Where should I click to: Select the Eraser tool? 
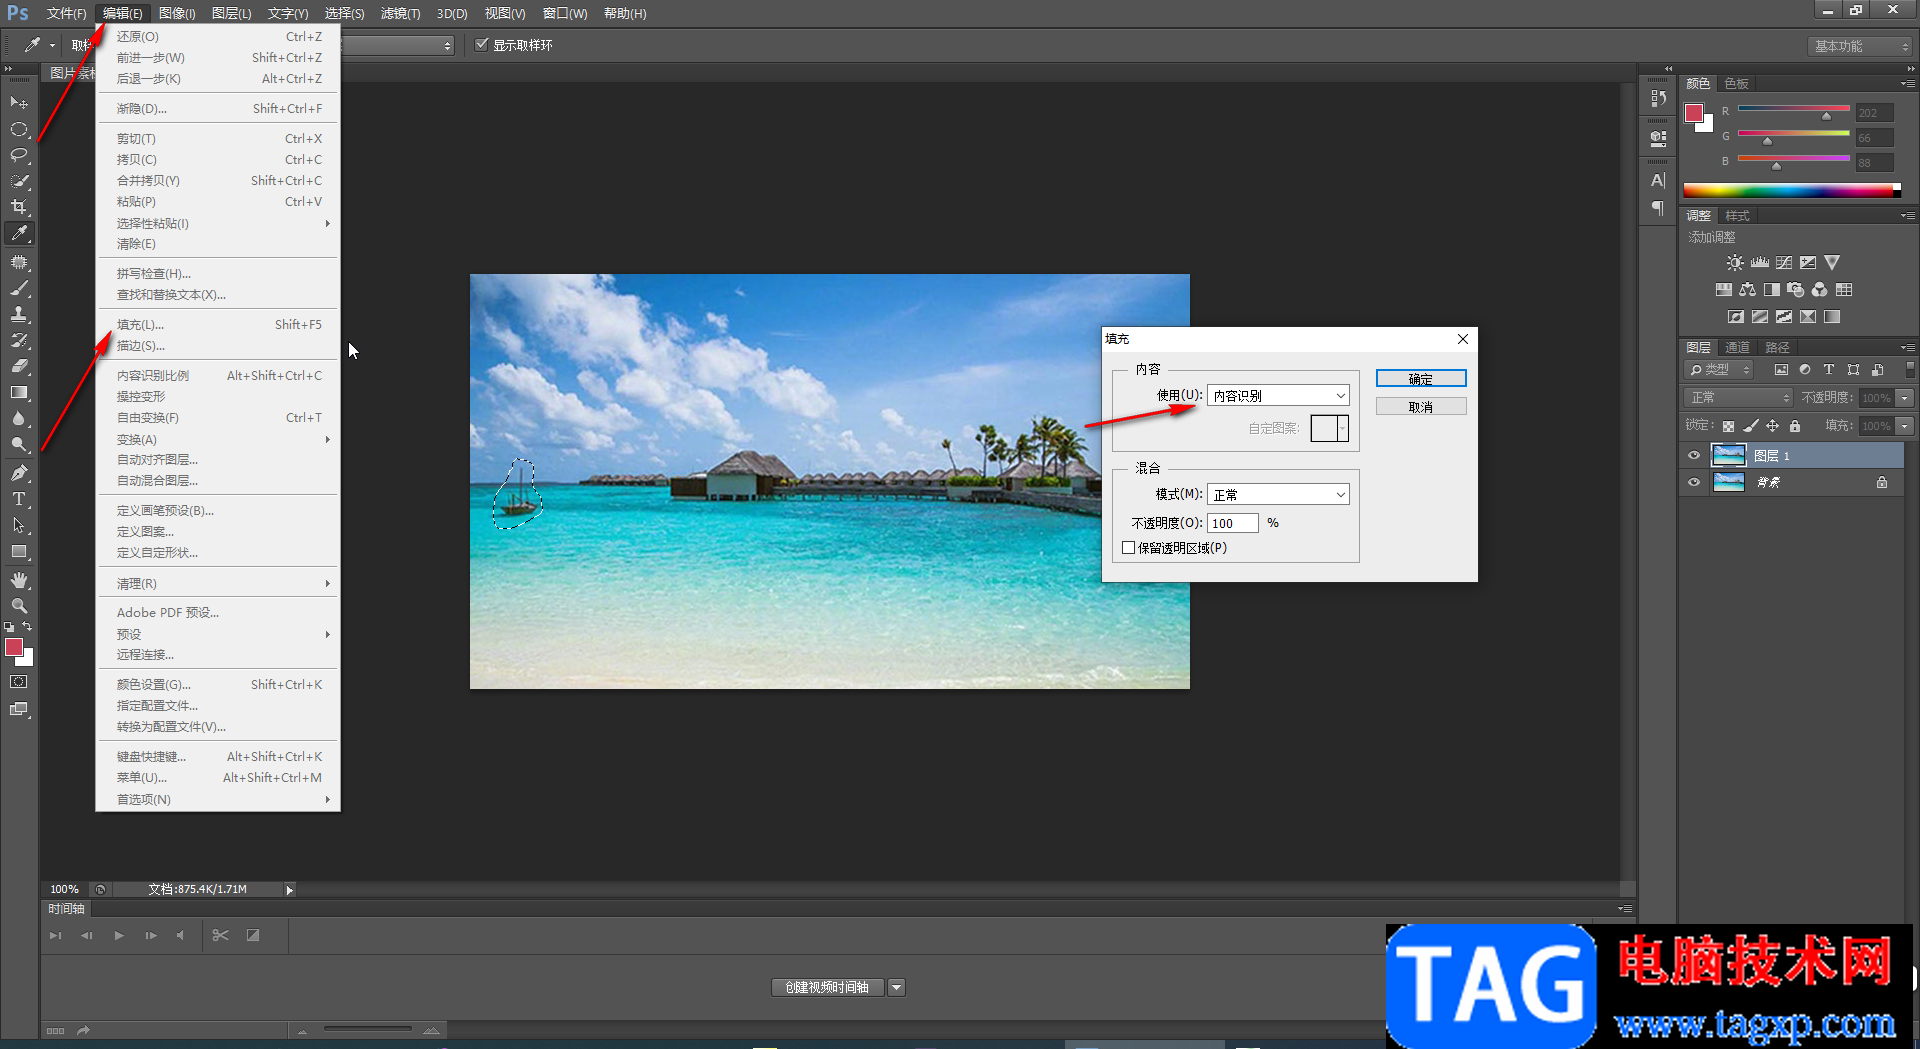click(19, 366)
